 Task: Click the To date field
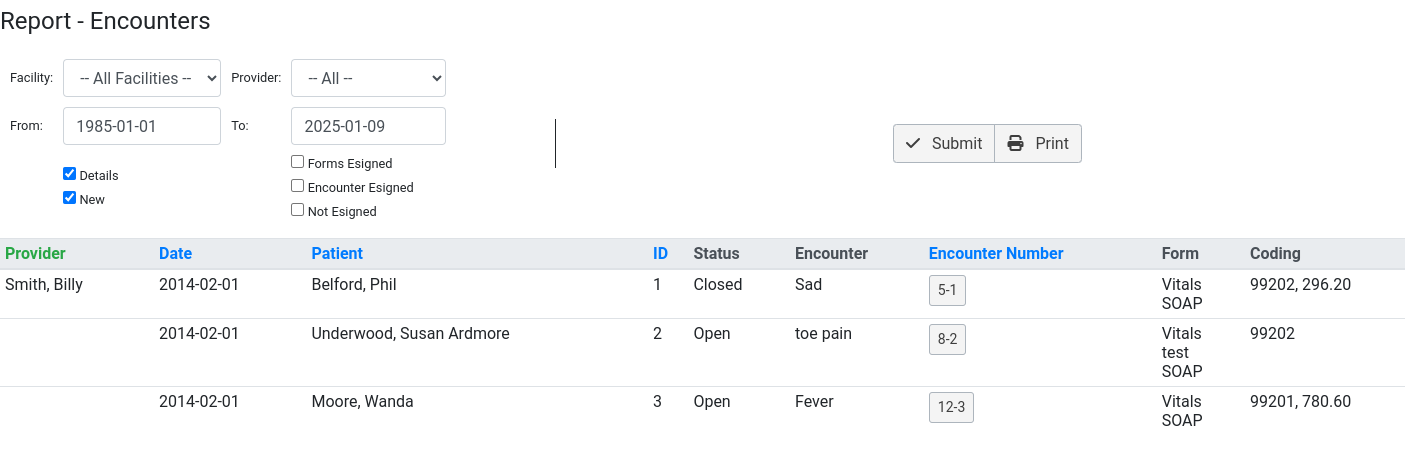(x=368, y=126)
